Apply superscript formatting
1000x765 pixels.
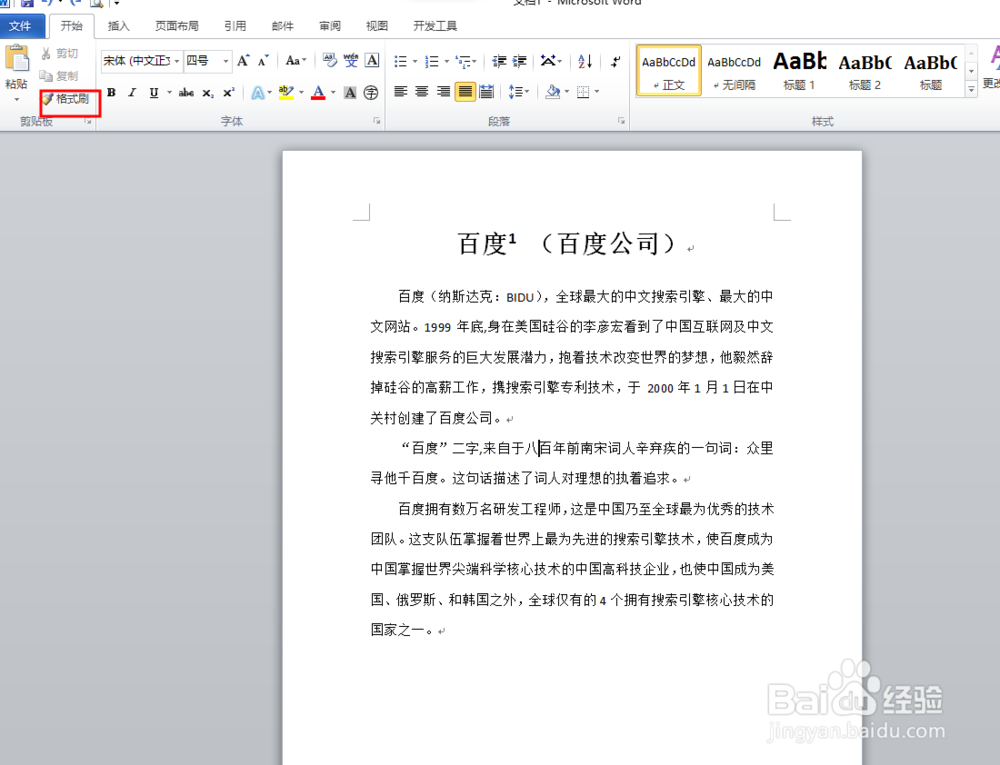click(x=229, y=93)
